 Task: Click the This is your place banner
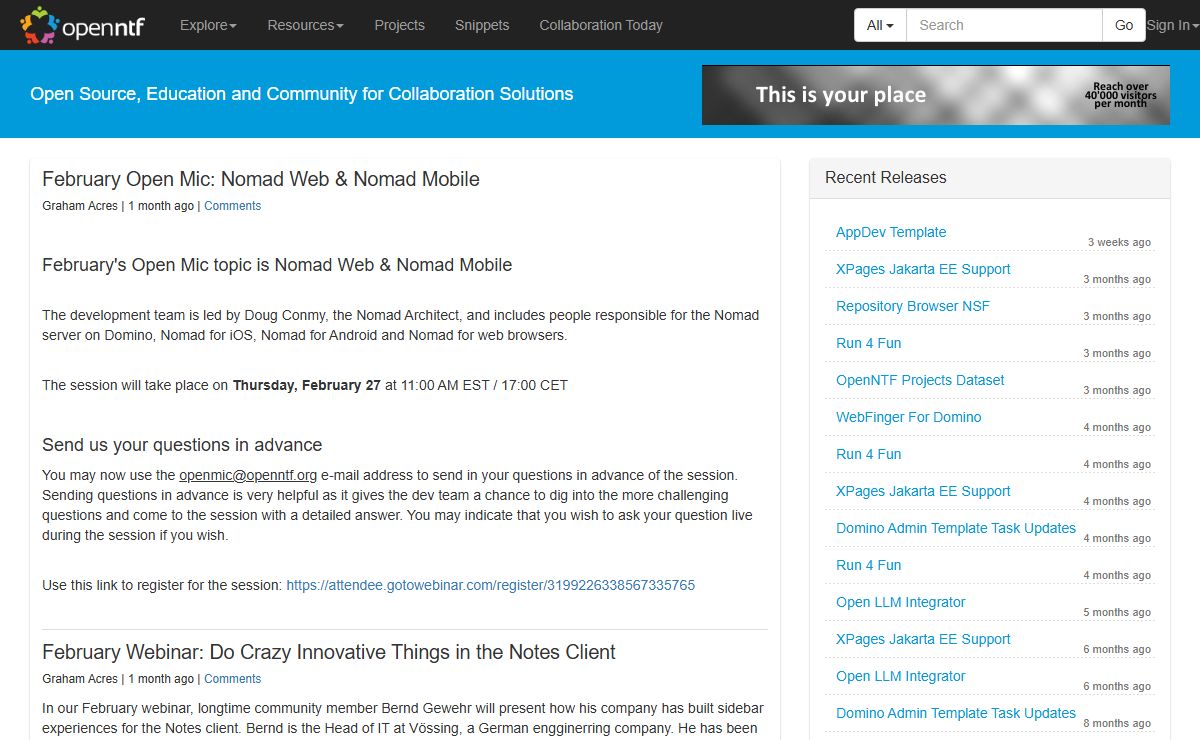tap(935, 95)
